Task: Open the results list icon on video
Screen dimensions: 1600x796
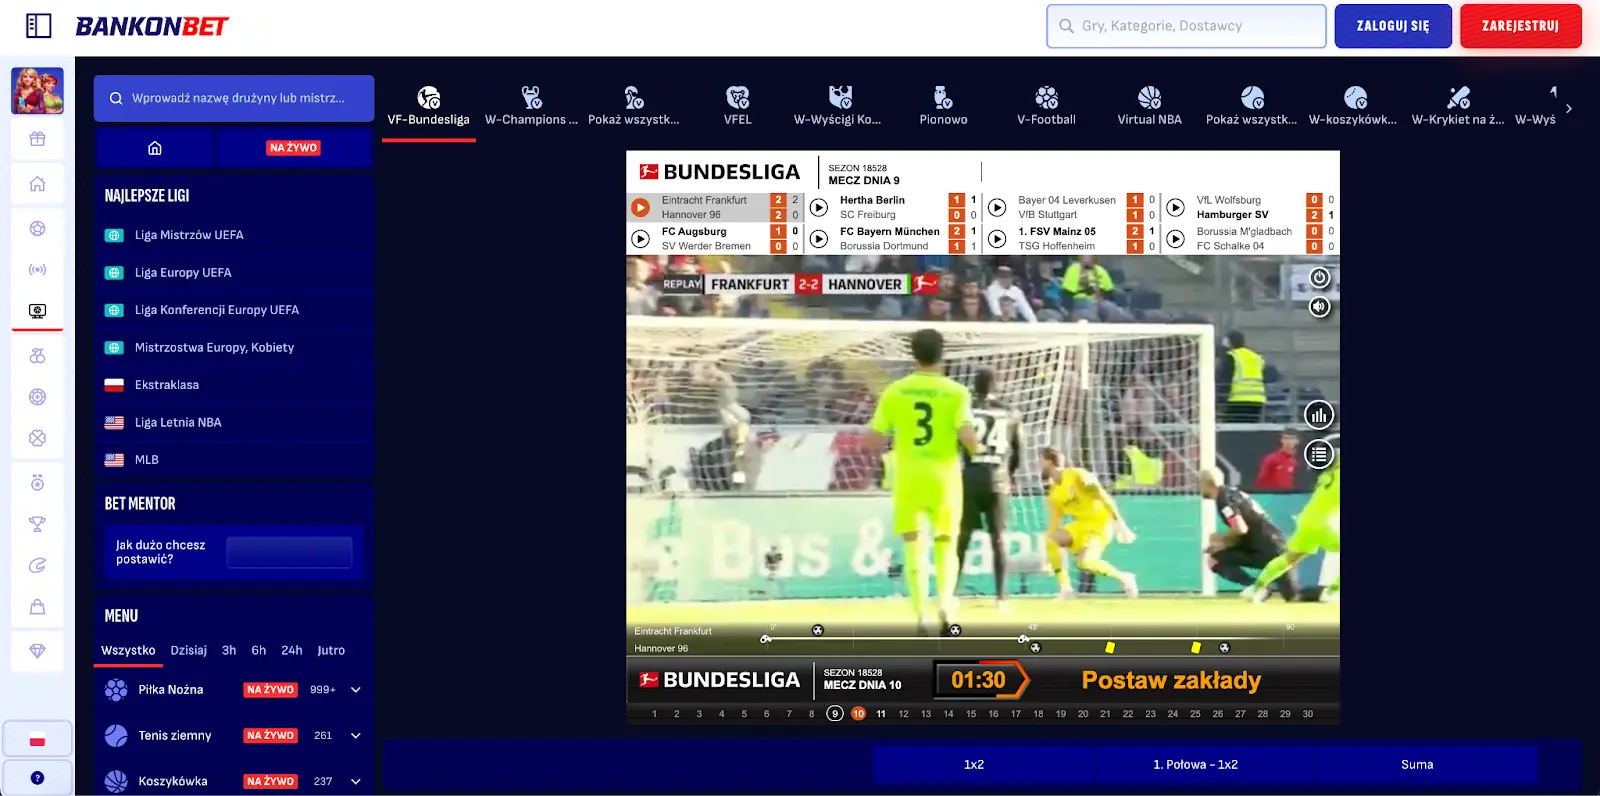Action: click(1319, 455)
